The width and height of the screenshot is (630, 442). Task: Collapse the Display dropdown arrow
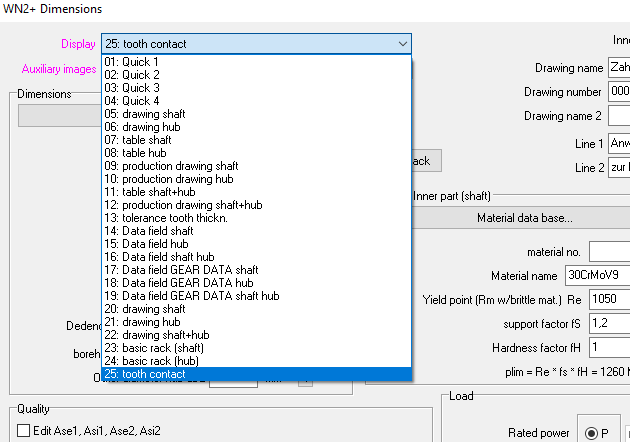[x=401, y=43]
